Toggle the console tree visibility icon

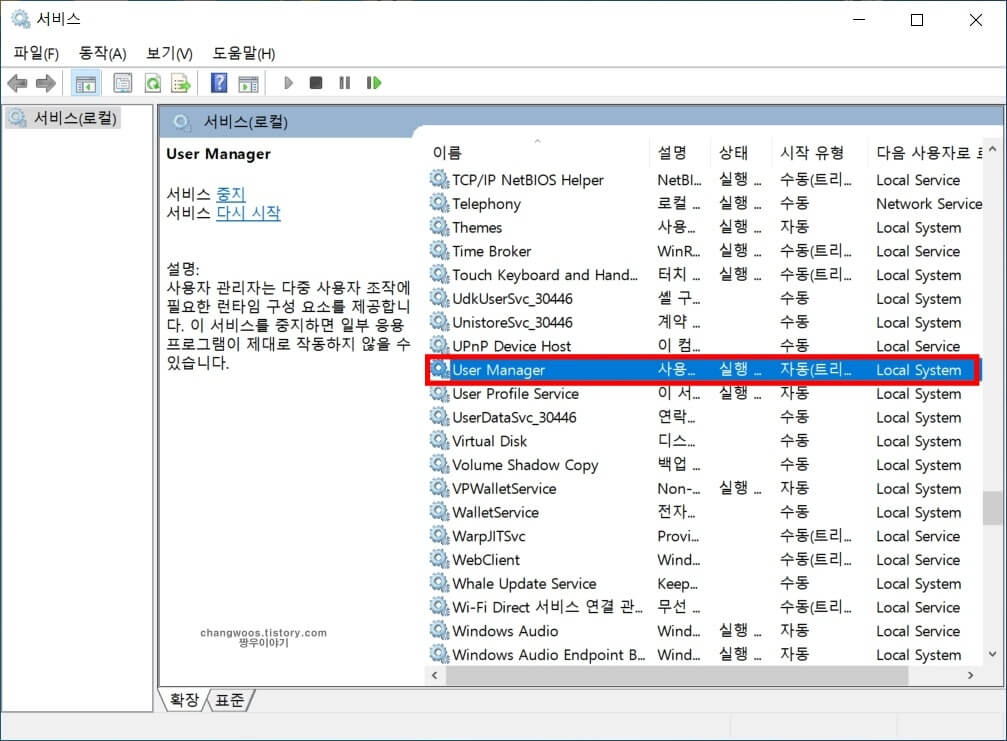point(85,83)
